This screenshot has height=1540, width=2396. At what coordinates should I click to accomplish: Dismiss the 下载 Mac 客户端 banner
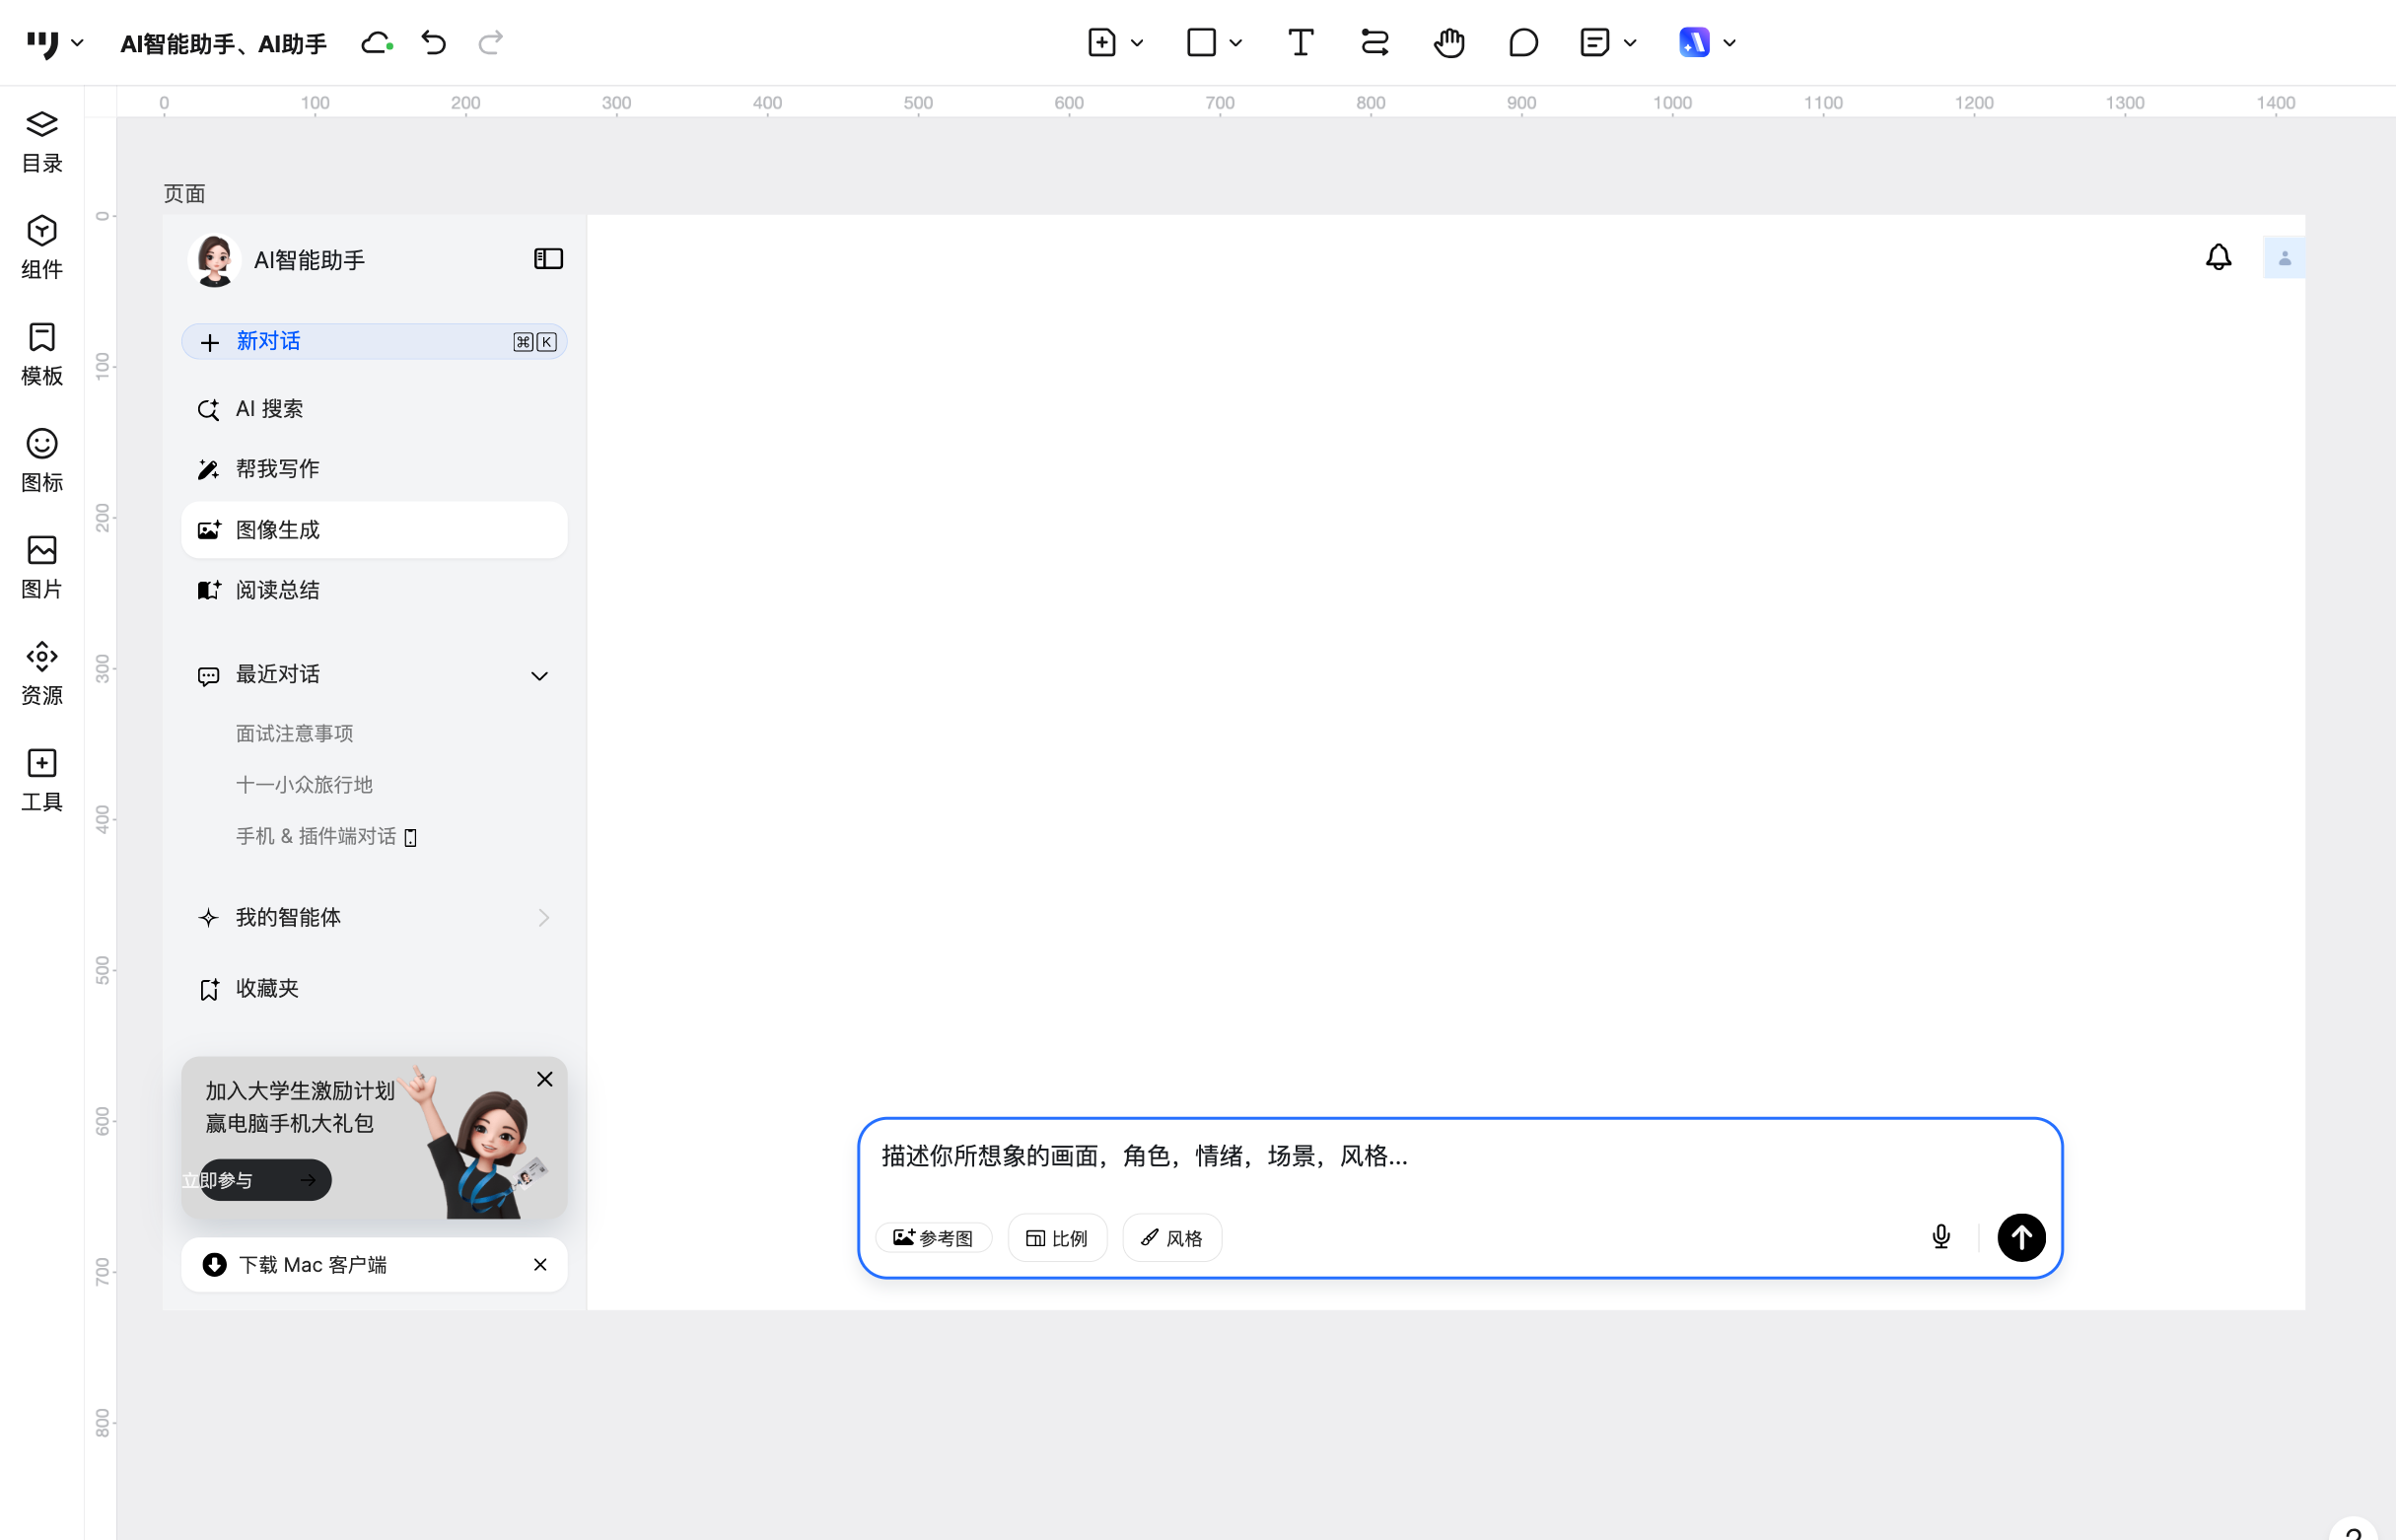pyautogui.click(x=540, y=1264)
